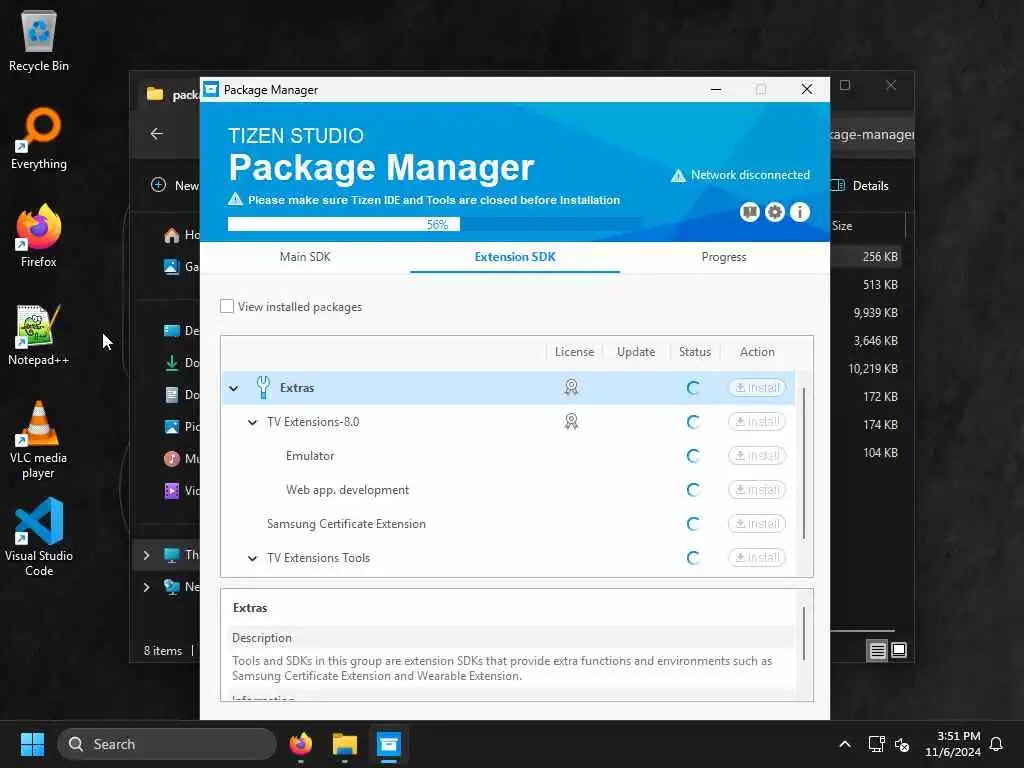The width and height of the screenshot is (1024, 768).
Task: Click install button for TV Extensions-8.0
Action: point(757,421)
